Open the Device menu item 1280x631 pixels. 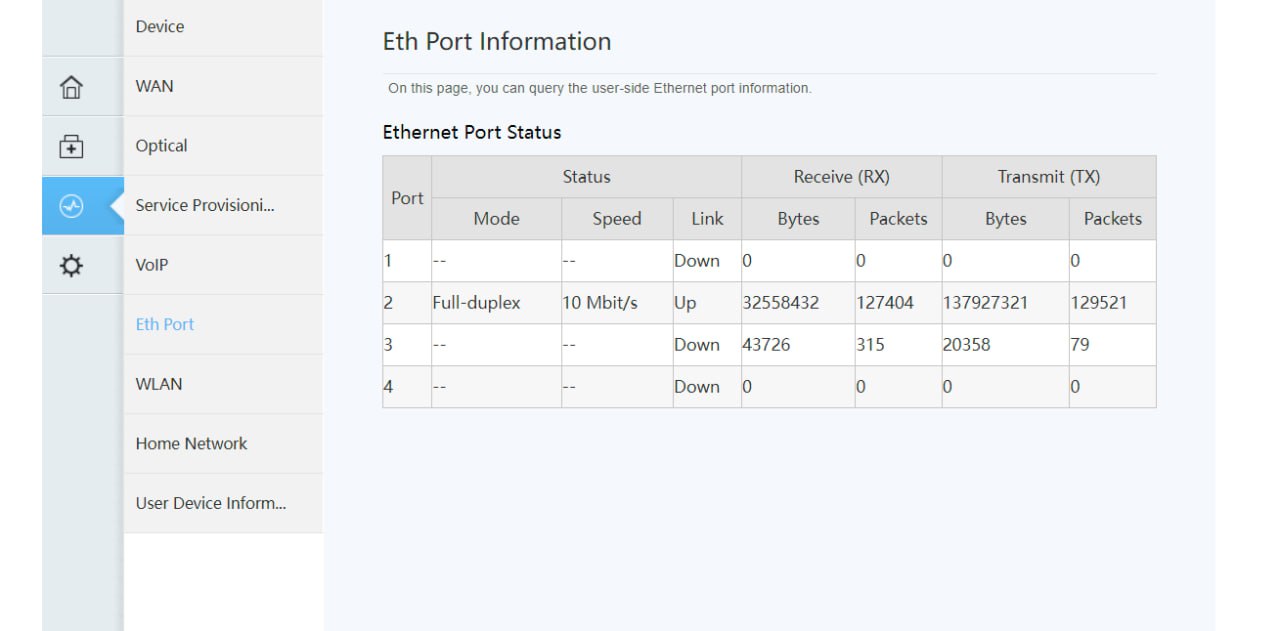click(160, 27)
